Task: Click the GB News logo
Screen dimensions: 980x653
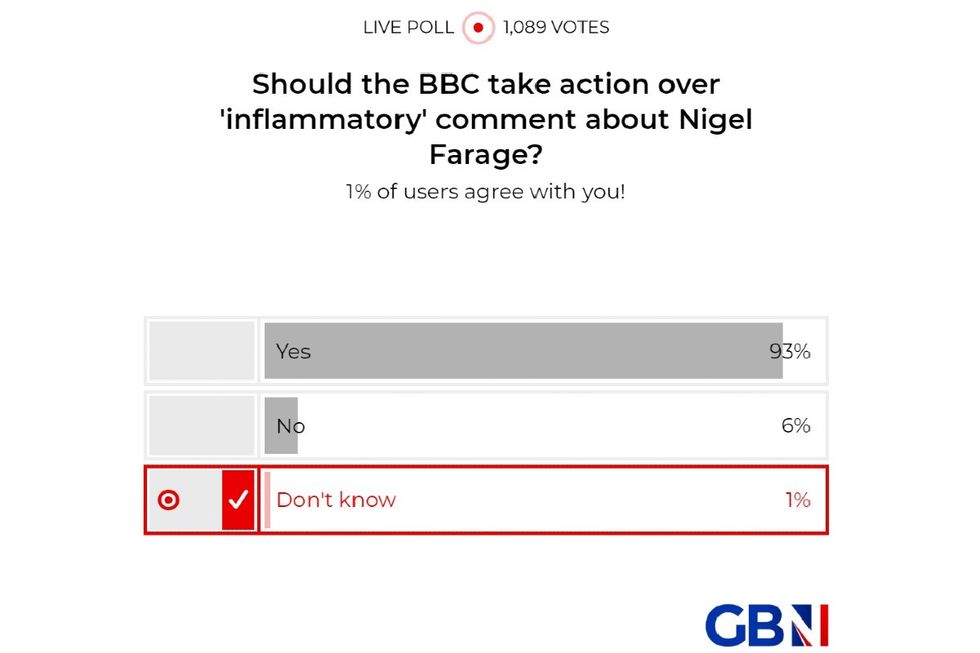Action: pos(766,625)
